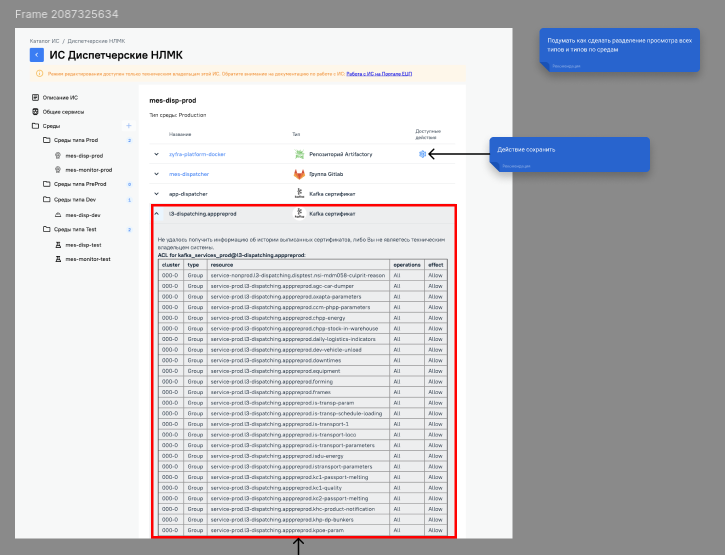Open Описание ИС in the sidebar
The width and height of the screenshot is (725, 555).
59,97
